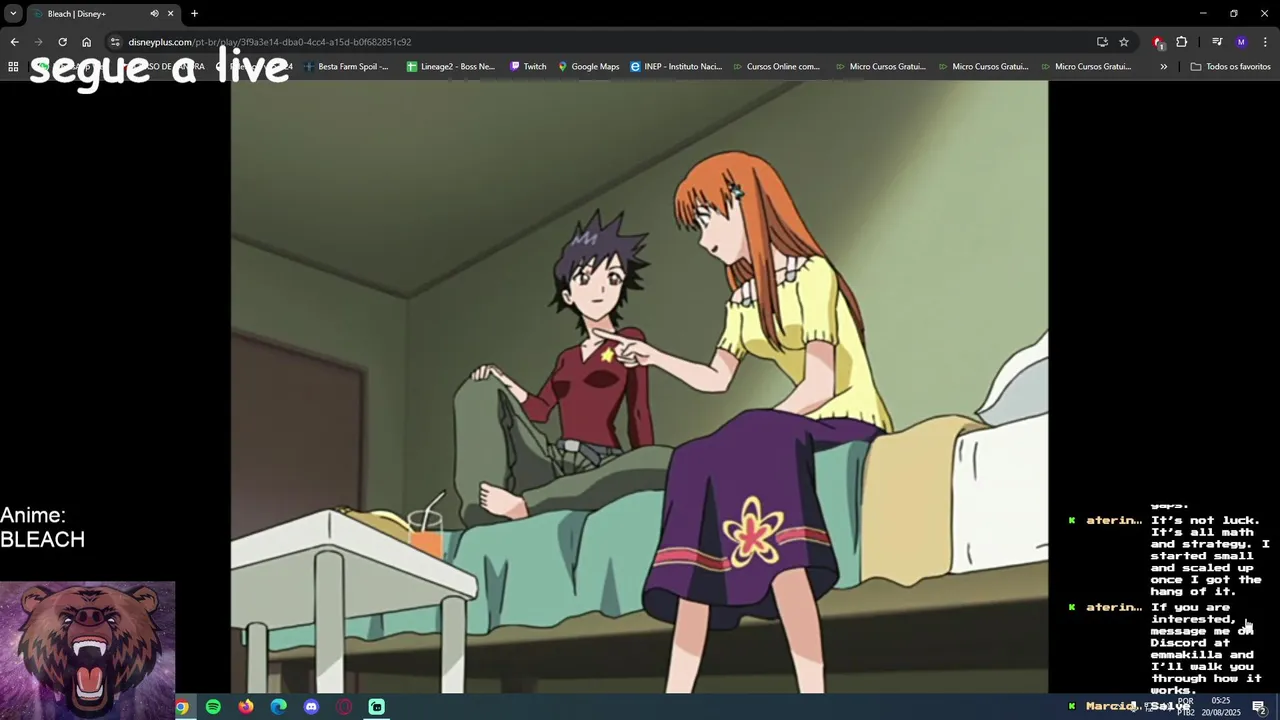This screenshot has width=1280, height=720.
Task: Open Discord from the taskbar
Action: pyautogui.click(x=311, y=707)
